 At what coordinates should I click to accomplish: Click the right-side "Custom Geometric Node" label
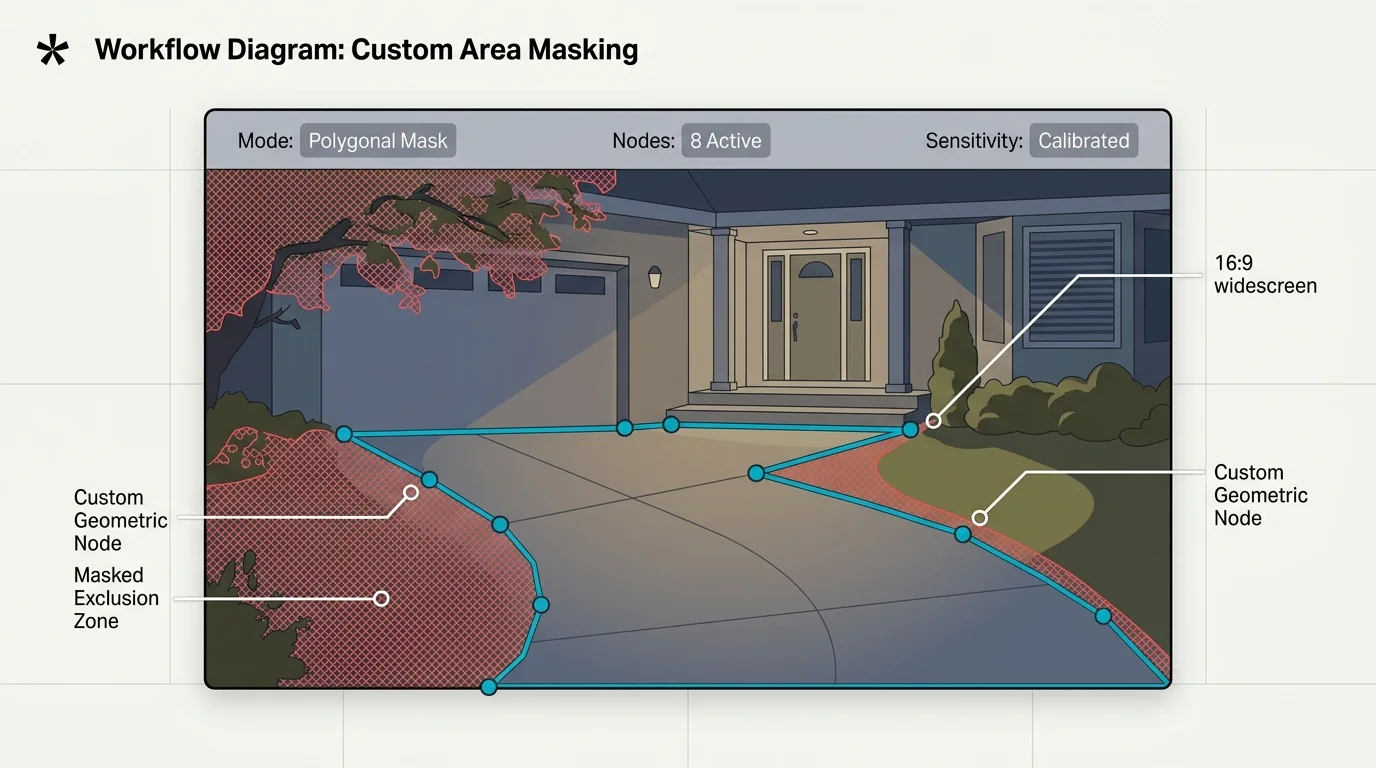pyautogui.click(x=1261, y=495)
